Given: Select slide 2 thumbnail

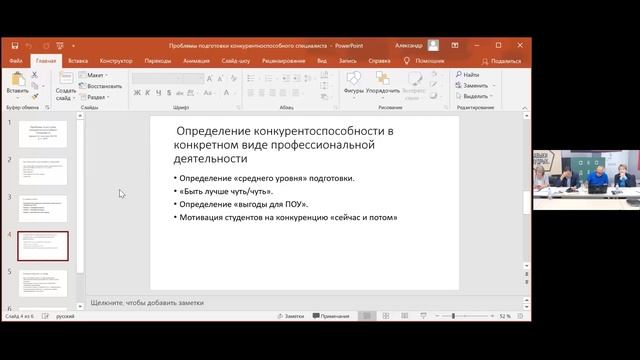Looking at the screenshot, I should pyautogui.click(x=43, y=171).
